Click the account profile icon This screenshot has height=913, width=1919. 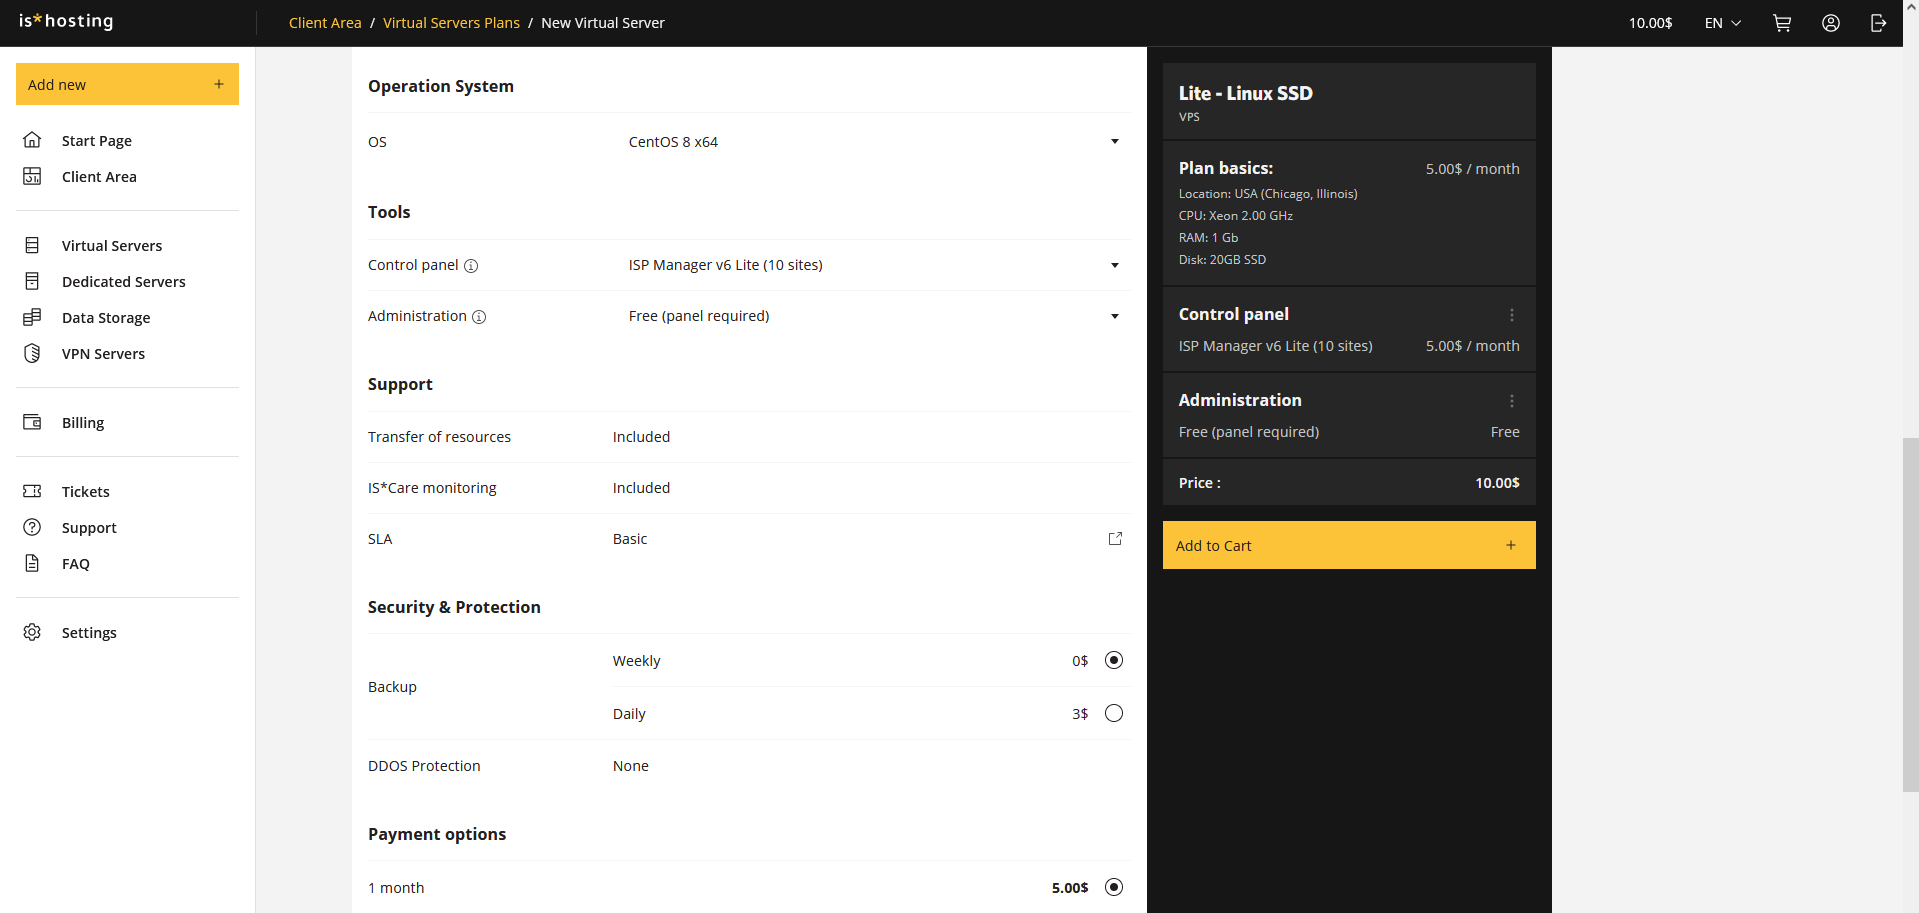1831,22
